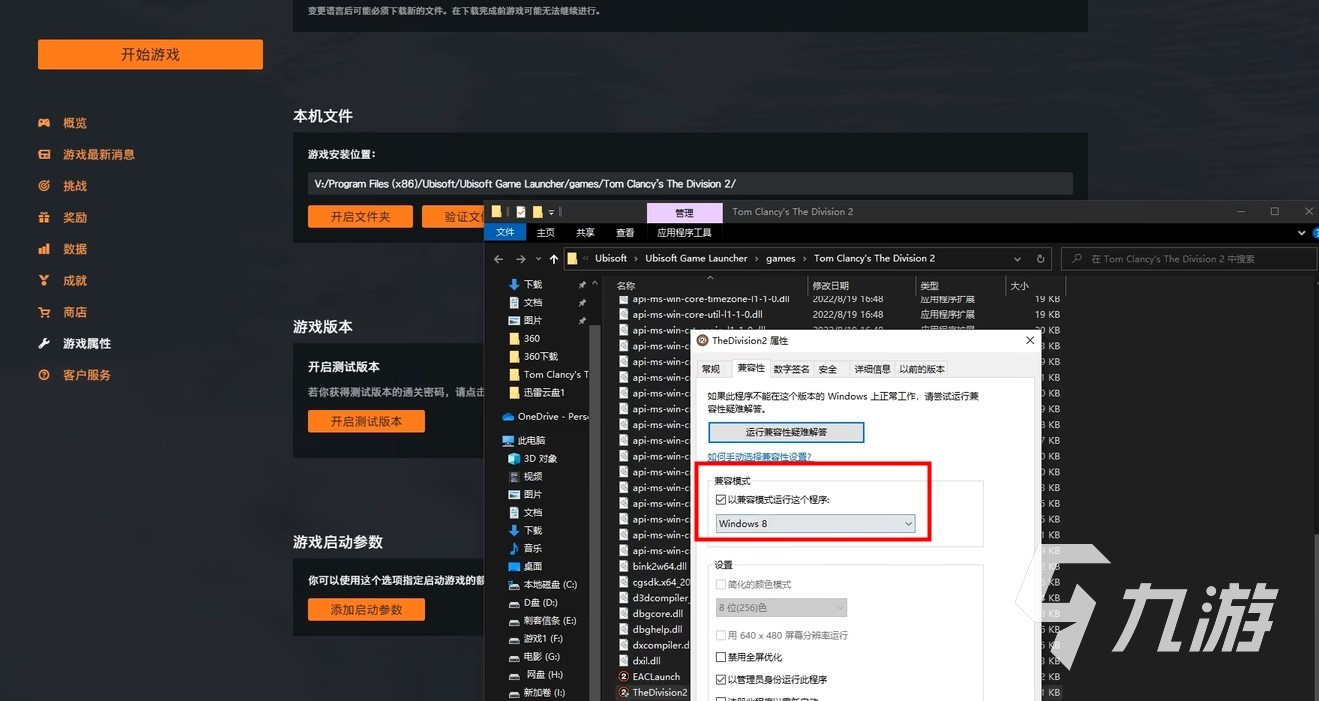Open 数据 via its bar chart icon
This screenshot has width=1319, height=701.
pos(44,249)
